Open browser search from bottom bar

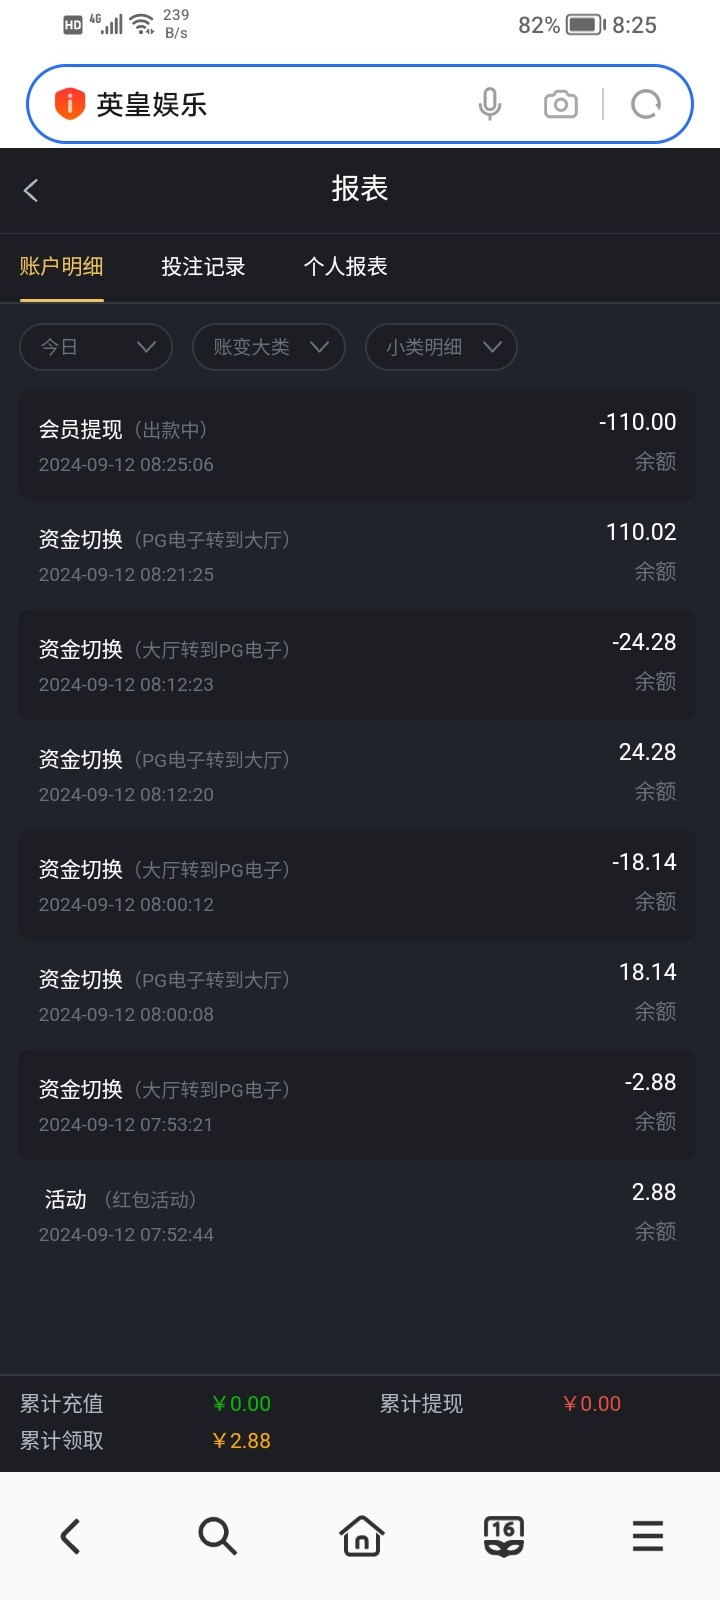(217, 1535)
